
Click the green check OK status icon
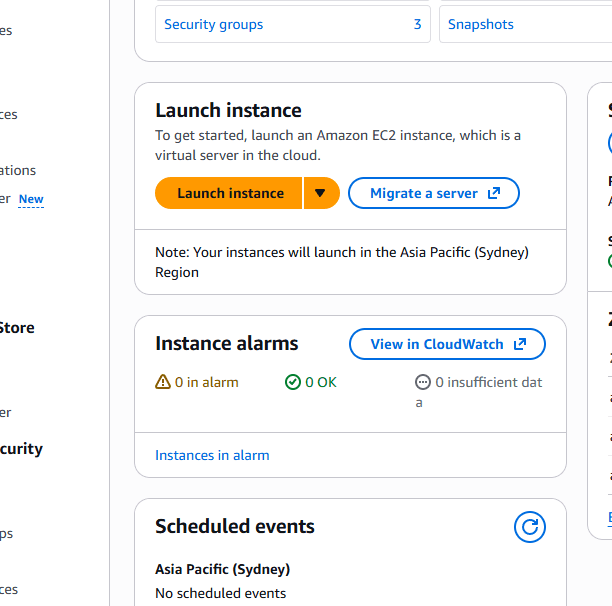pos(293,382)
